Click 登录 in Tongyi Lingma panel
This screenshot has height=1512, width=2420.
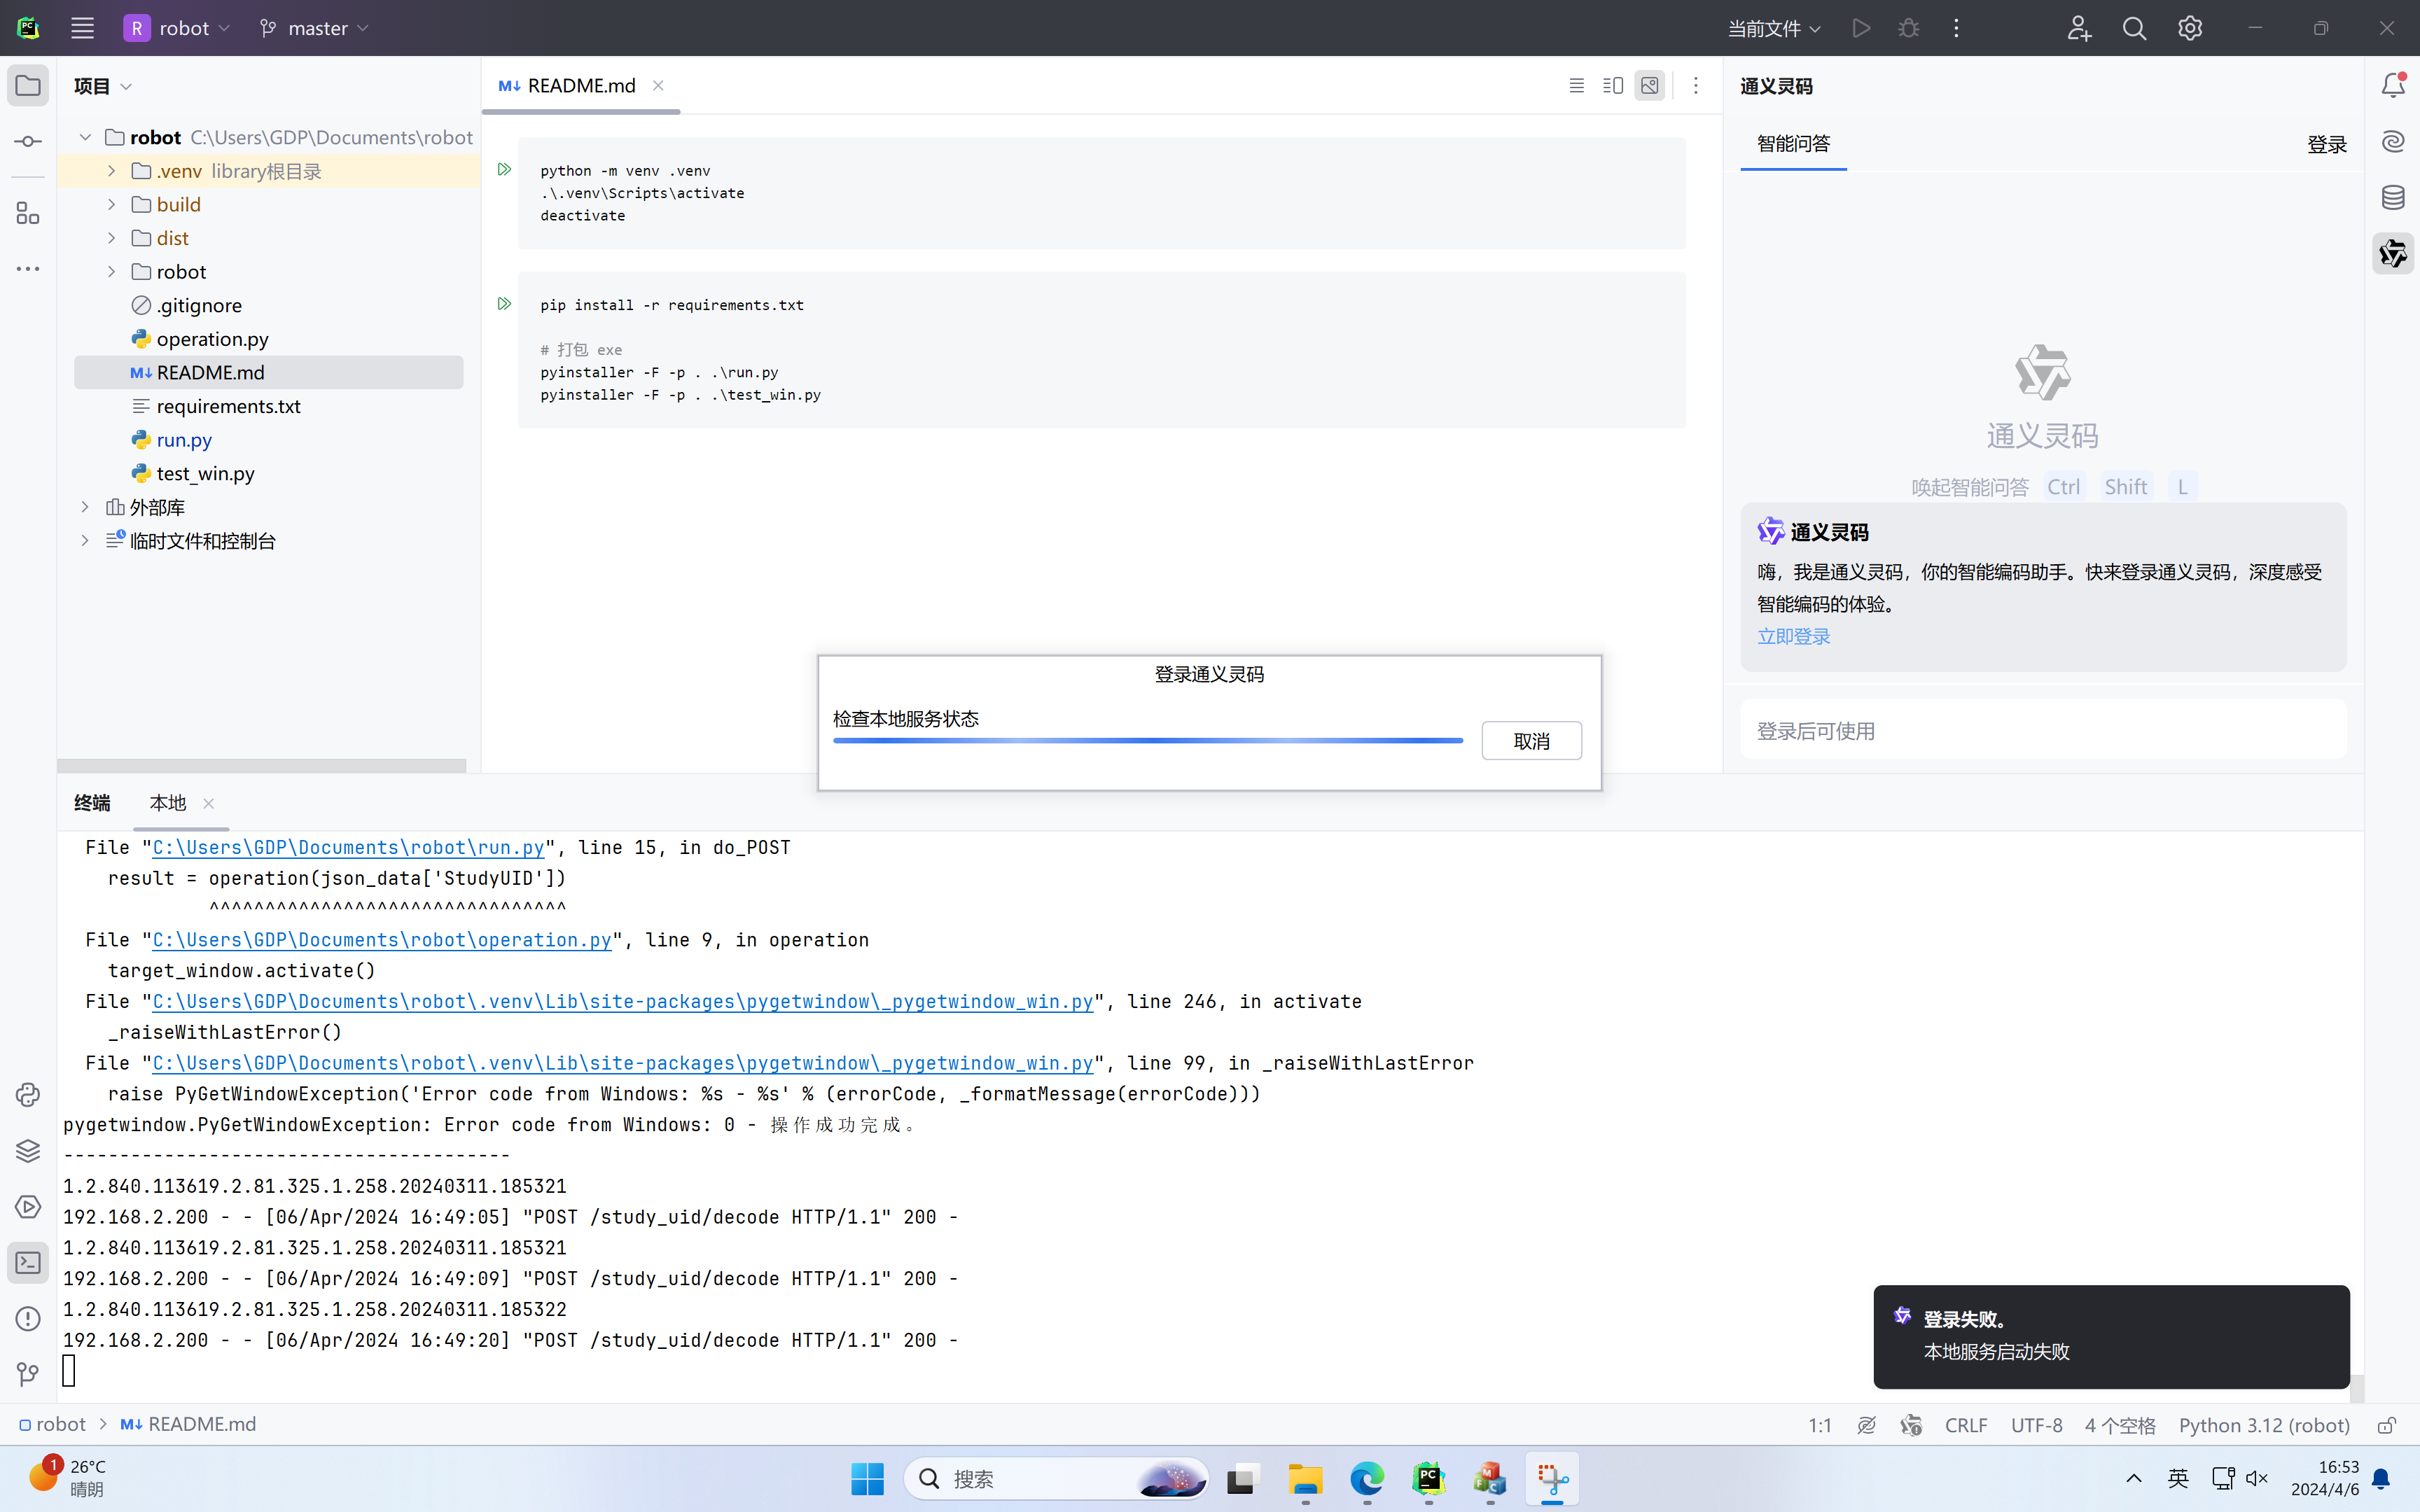coord(2326,145)
